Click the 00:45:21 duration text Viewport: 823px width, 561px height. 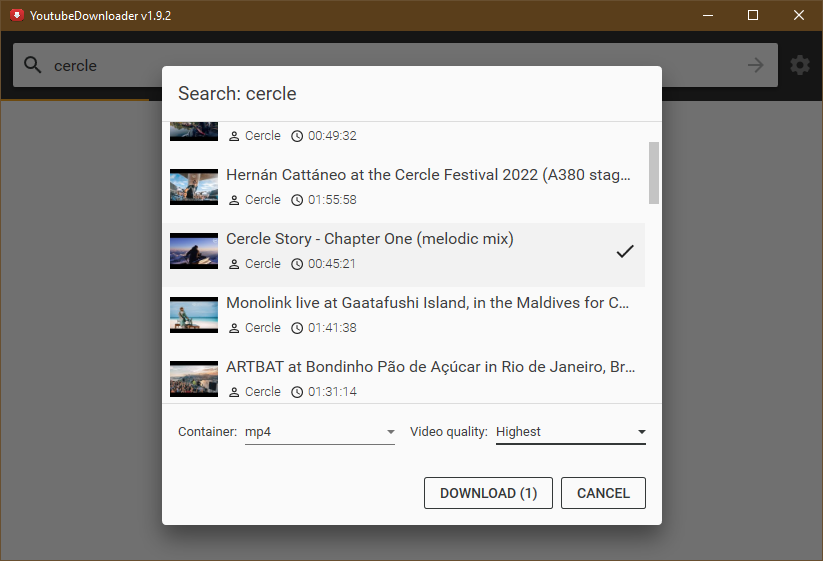(332, 264)
